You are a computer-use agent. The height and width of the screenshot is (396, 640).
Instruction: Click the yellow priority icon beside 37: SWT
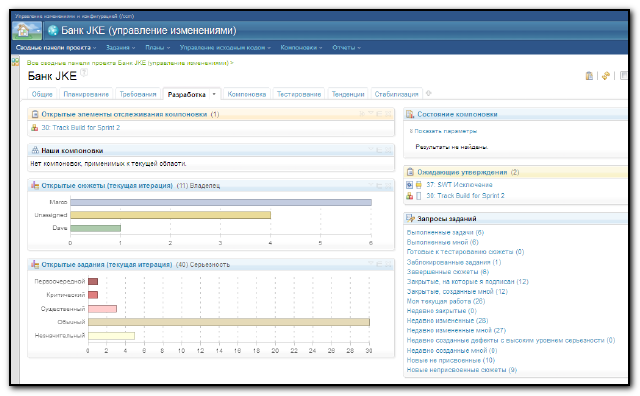[x=418, y=185]
